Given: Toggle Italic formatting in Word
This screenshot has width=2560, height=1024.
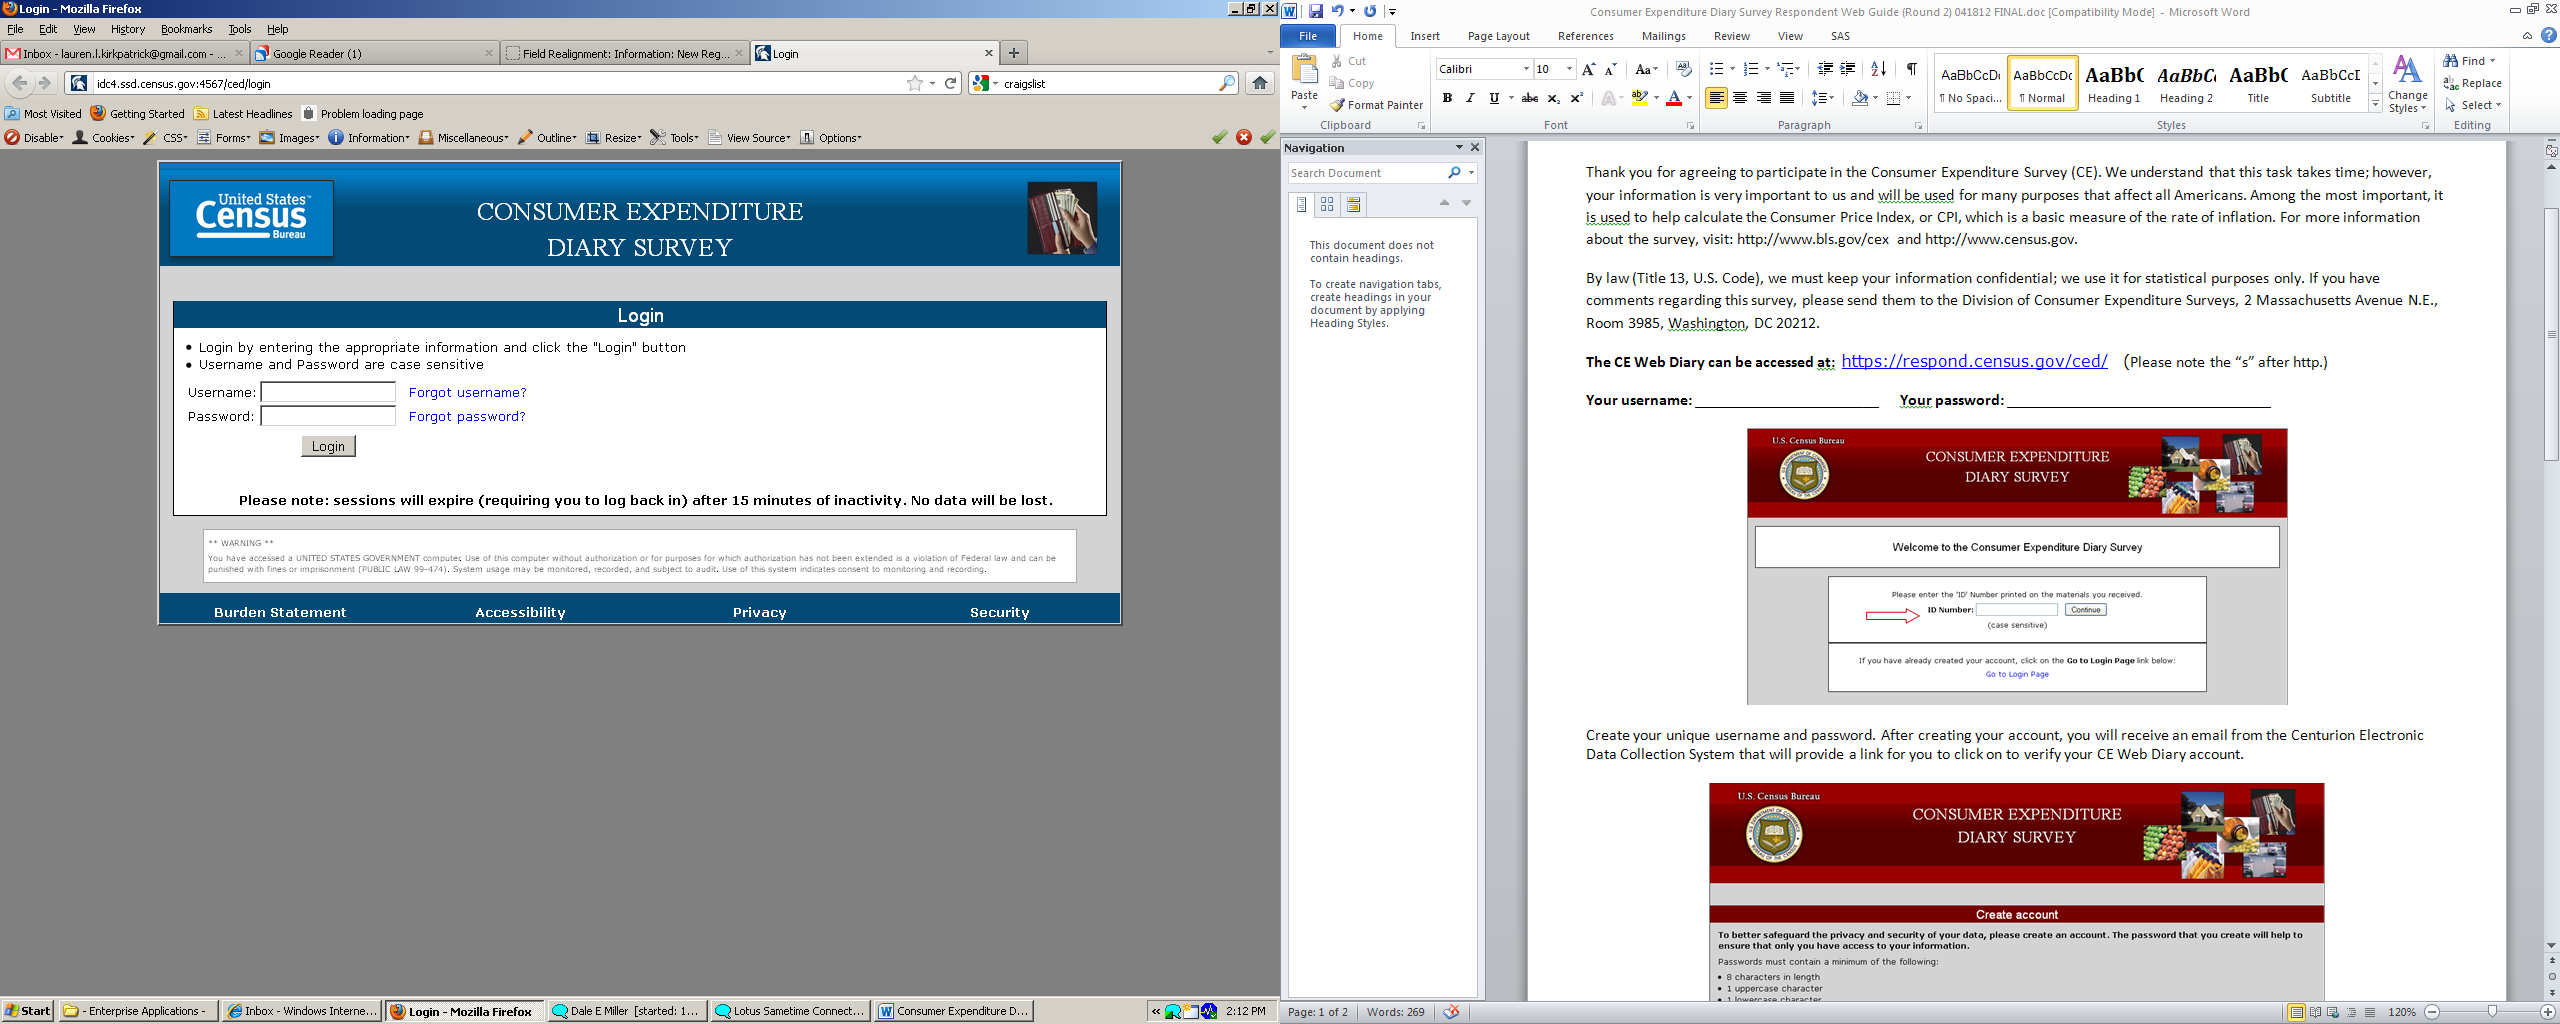Looking at the screenshot, I should pyautogui.click(x=1470, y=98).
